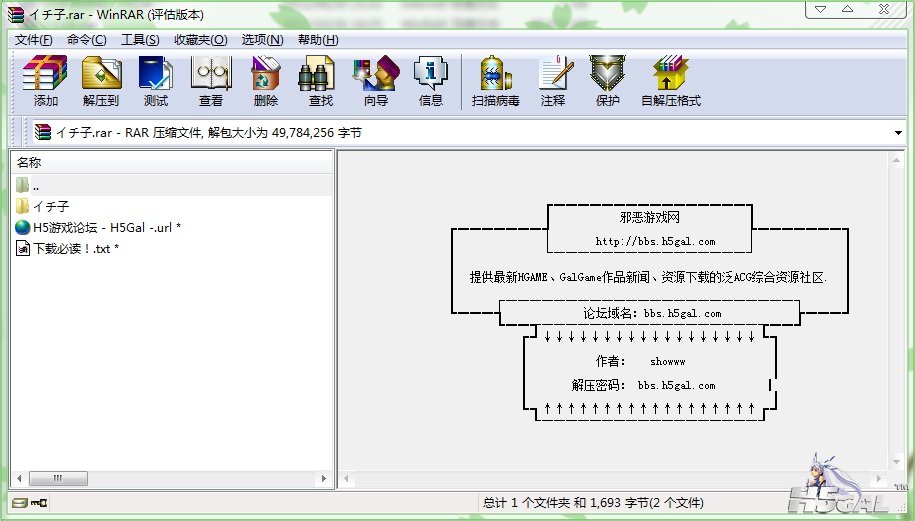Open the 注释 (Comment) tool
This screenshot has width=915, height=521.
(553, 81)
